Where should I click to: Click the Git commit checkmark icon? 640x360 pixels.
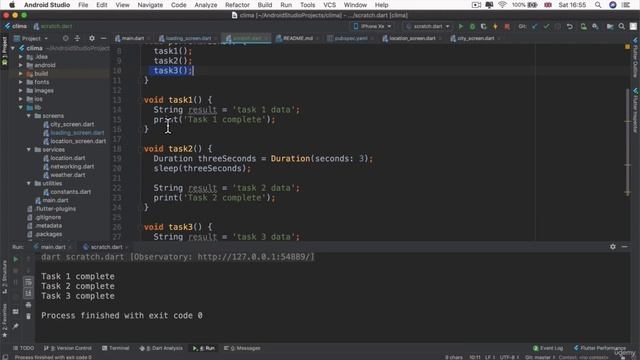[546, 27]
